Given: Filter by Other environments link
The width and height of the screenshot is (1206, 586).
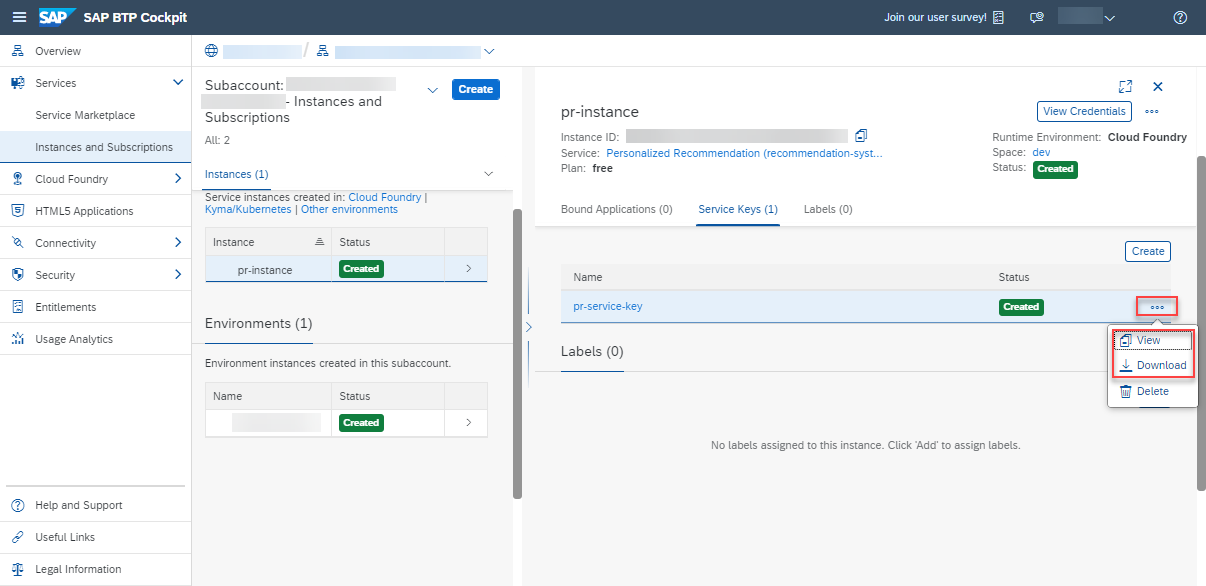Looking at the screenshot, I should click(x=349, y=209).
